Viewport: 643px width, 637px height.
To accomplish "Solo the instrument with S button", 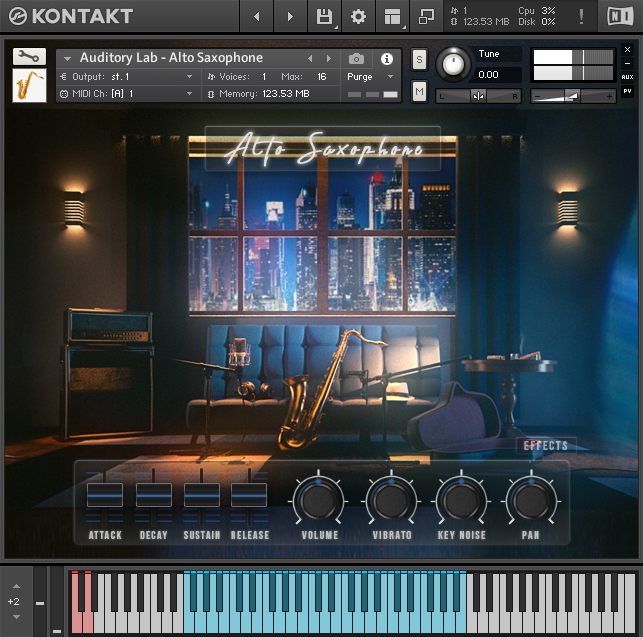I will click(419, 59).
